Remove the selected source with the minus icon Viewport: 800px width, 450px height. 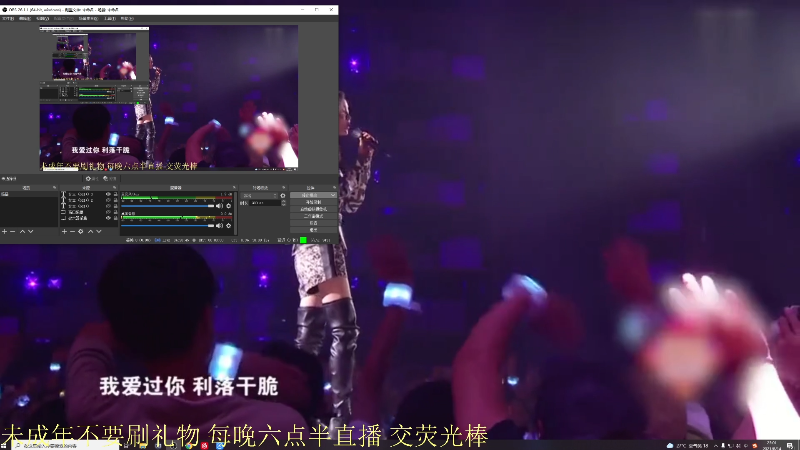72,232
